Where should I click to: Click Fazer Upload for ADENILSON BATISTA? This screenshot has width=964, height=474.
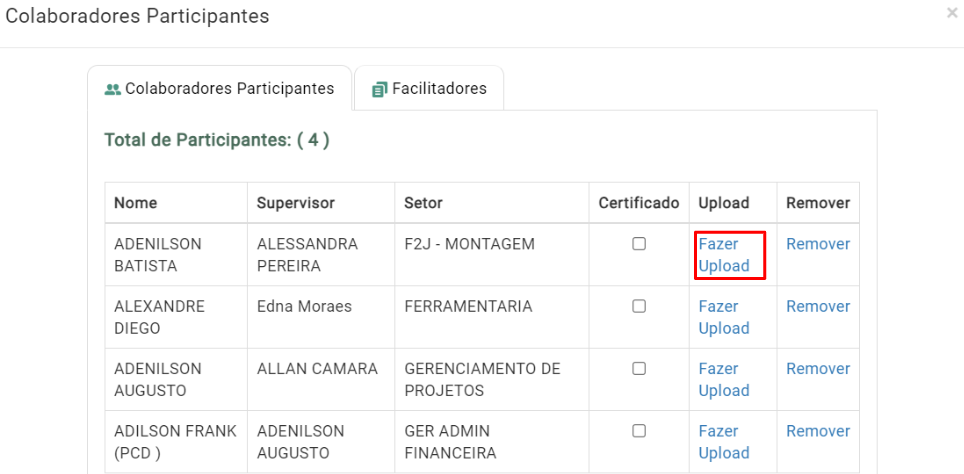tap(724, 255)
